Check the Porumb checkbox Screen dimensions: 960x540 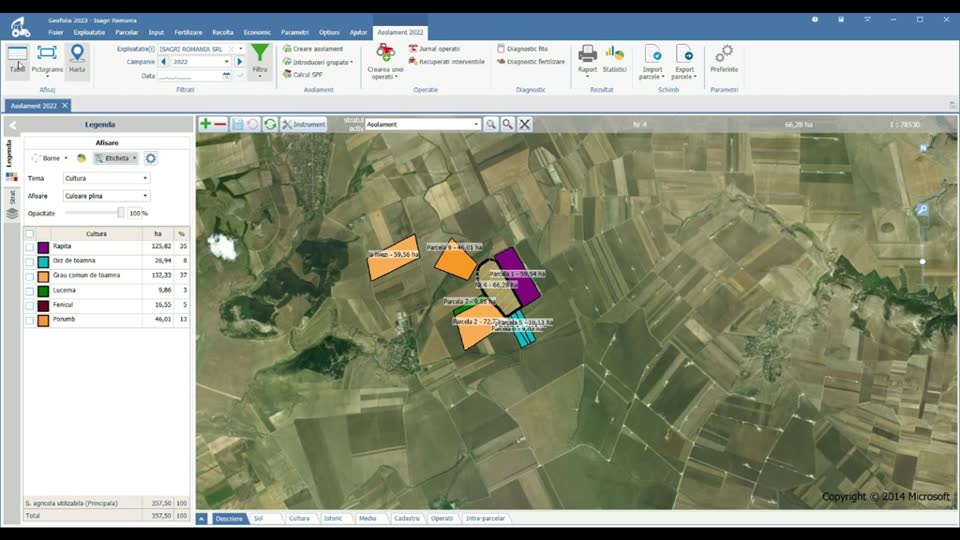(x=29, y=320)
